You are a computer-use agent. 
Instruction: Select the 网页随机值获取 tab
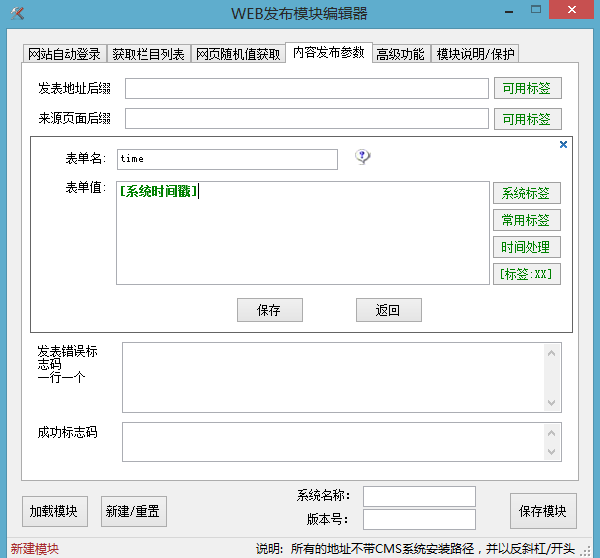click(x=238, y=54)
